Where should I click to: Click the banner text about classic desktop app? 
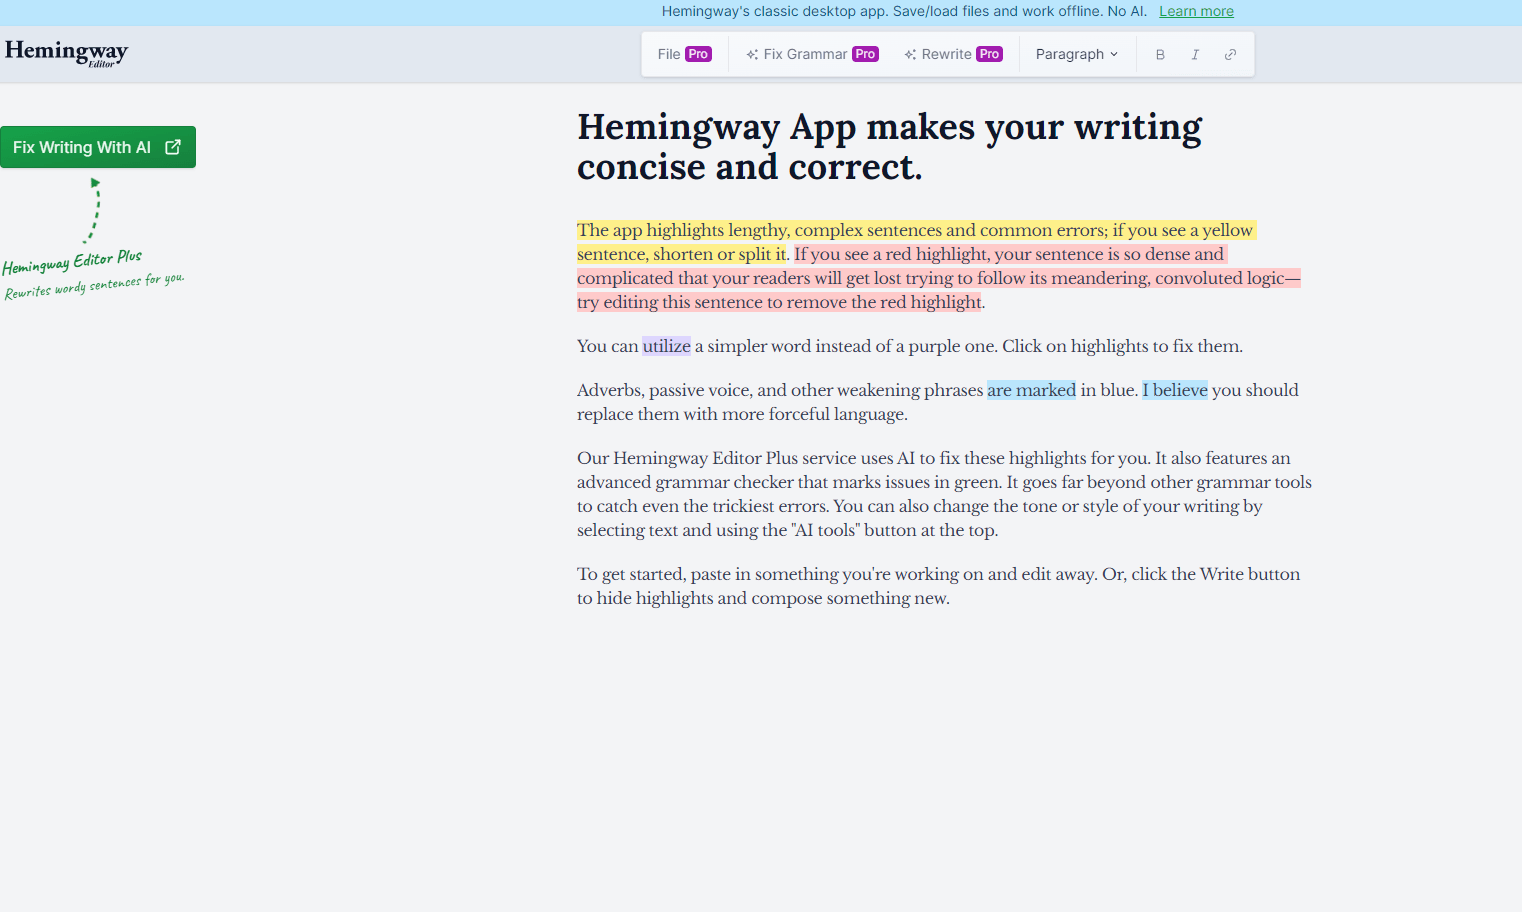pos(904,11)
